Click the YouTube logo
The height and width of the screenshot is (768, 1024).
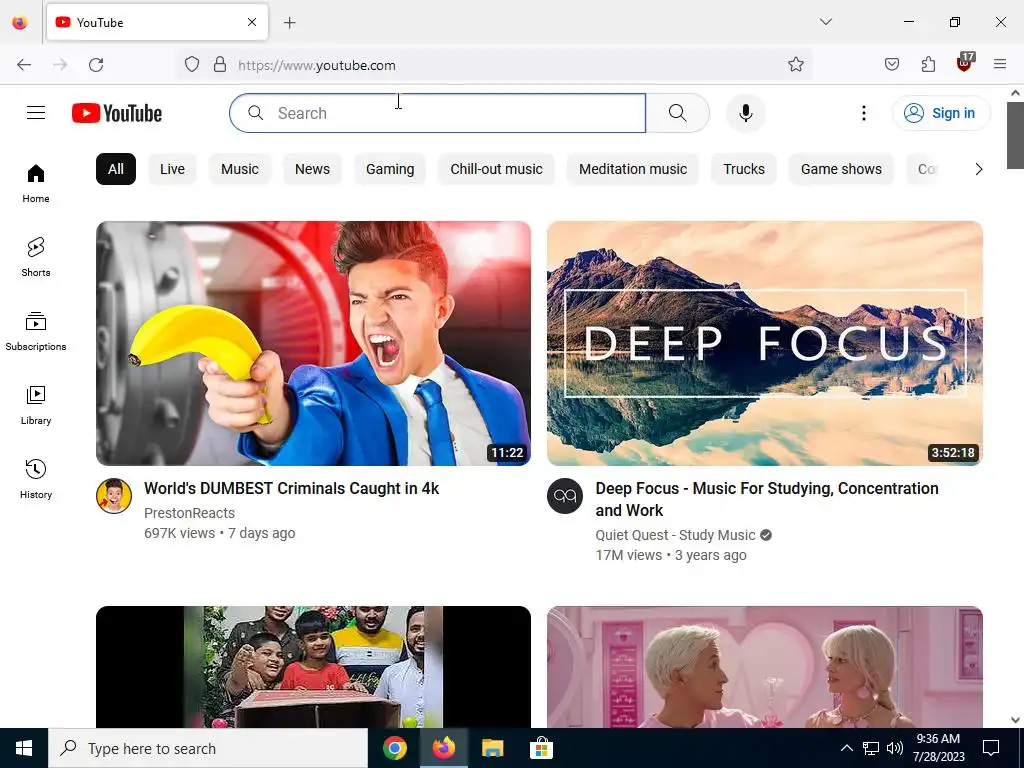coord(117,113)
